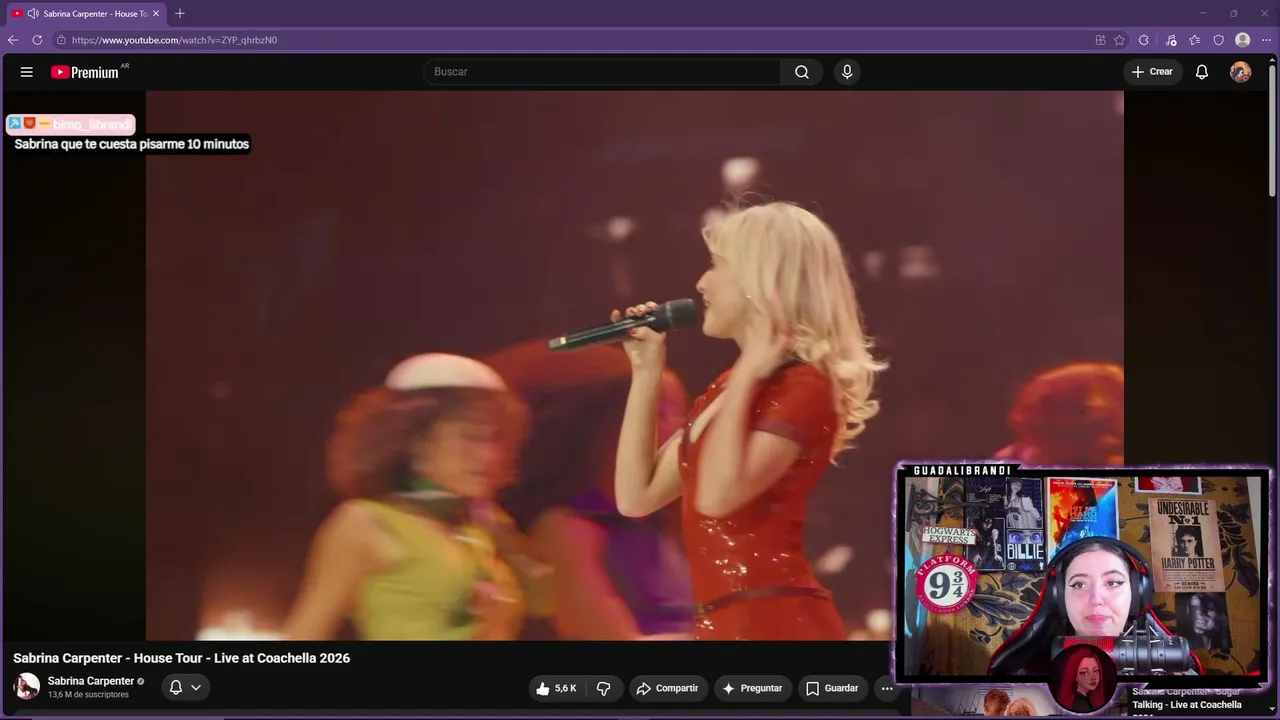
Task: Dislike the video
Action: tap(603, 688)
